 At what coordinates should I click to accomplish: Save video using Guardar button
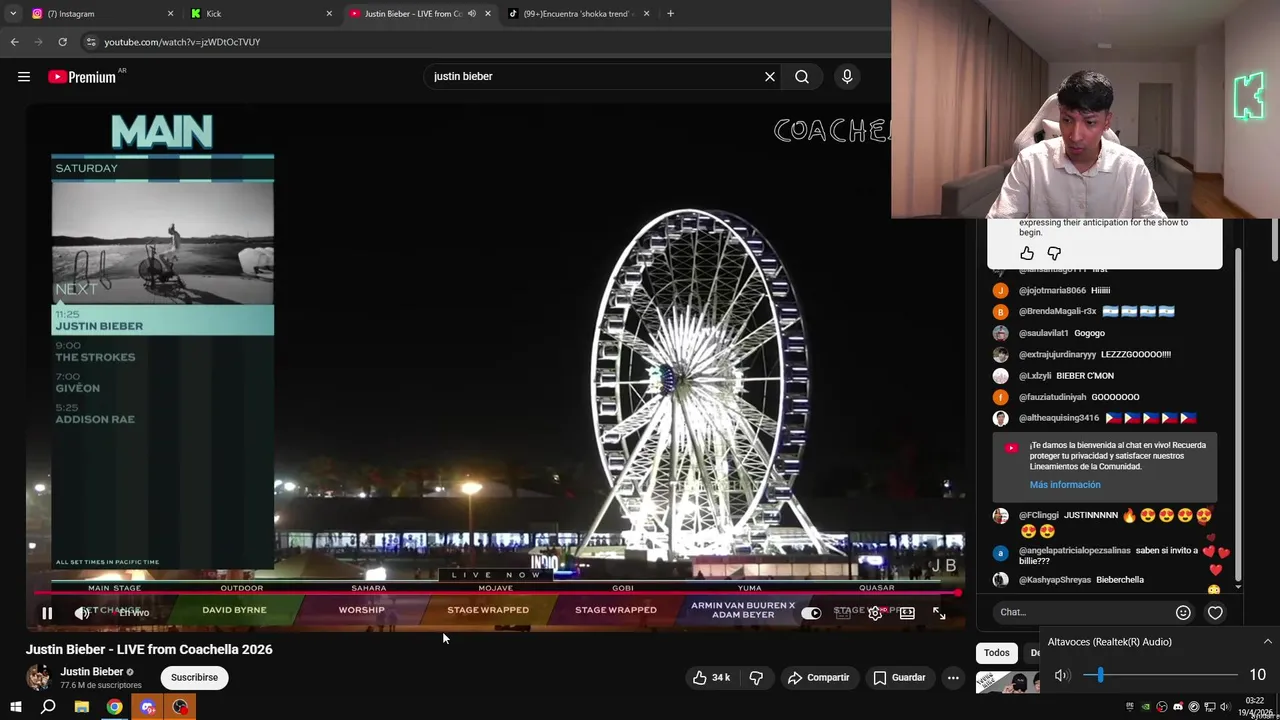899,677
